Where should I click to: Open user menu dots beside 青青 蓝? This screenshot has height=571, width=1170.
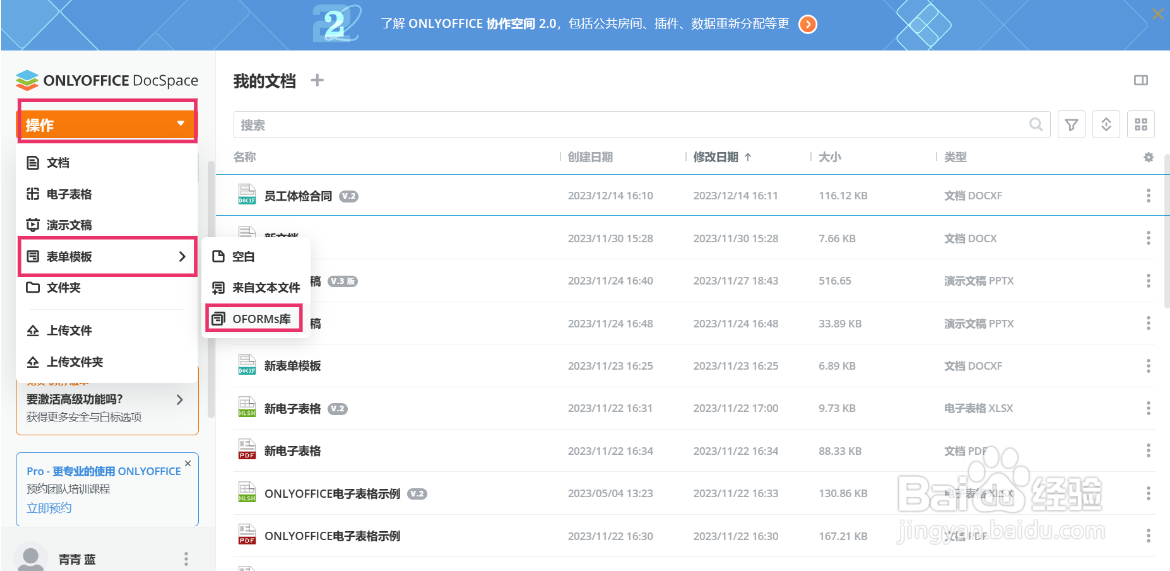(187, 559)
